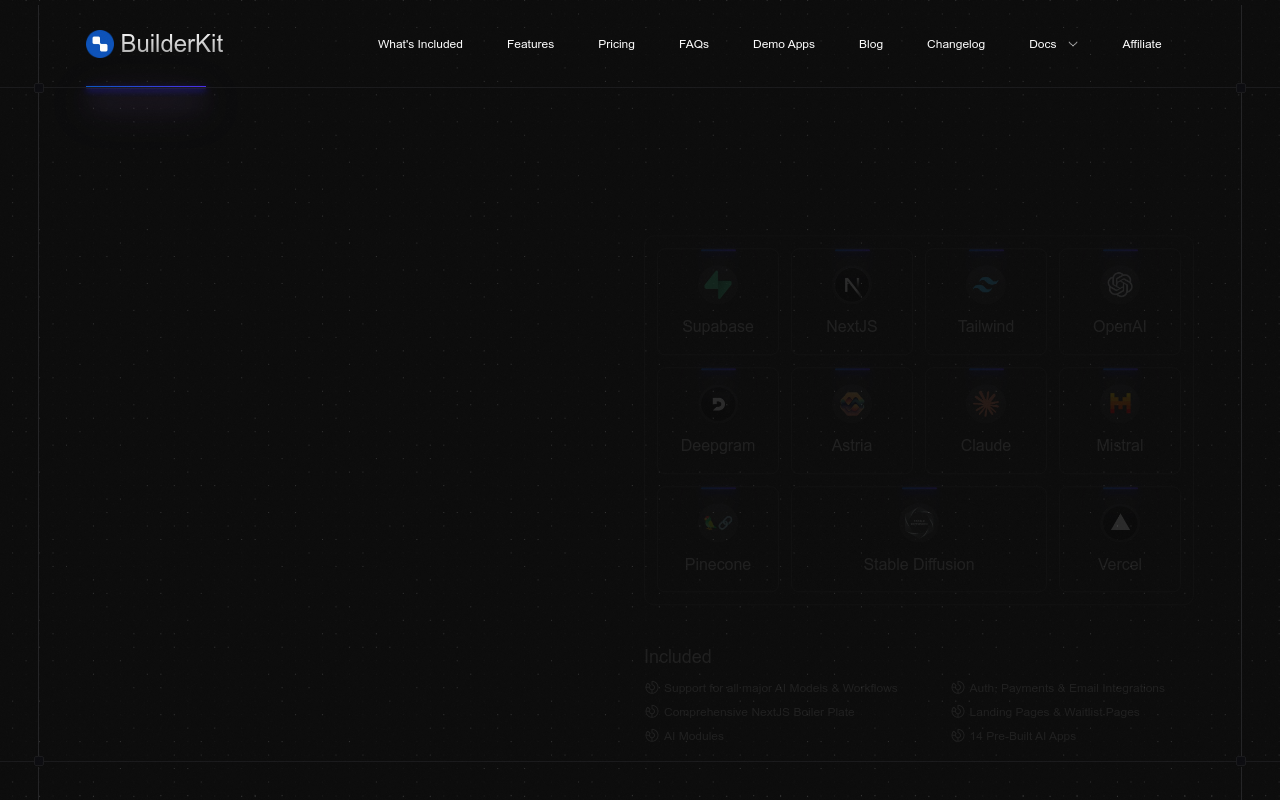The image size is (1280, 800).
Task: Click the Astria card label
Action: coord(852,445)
